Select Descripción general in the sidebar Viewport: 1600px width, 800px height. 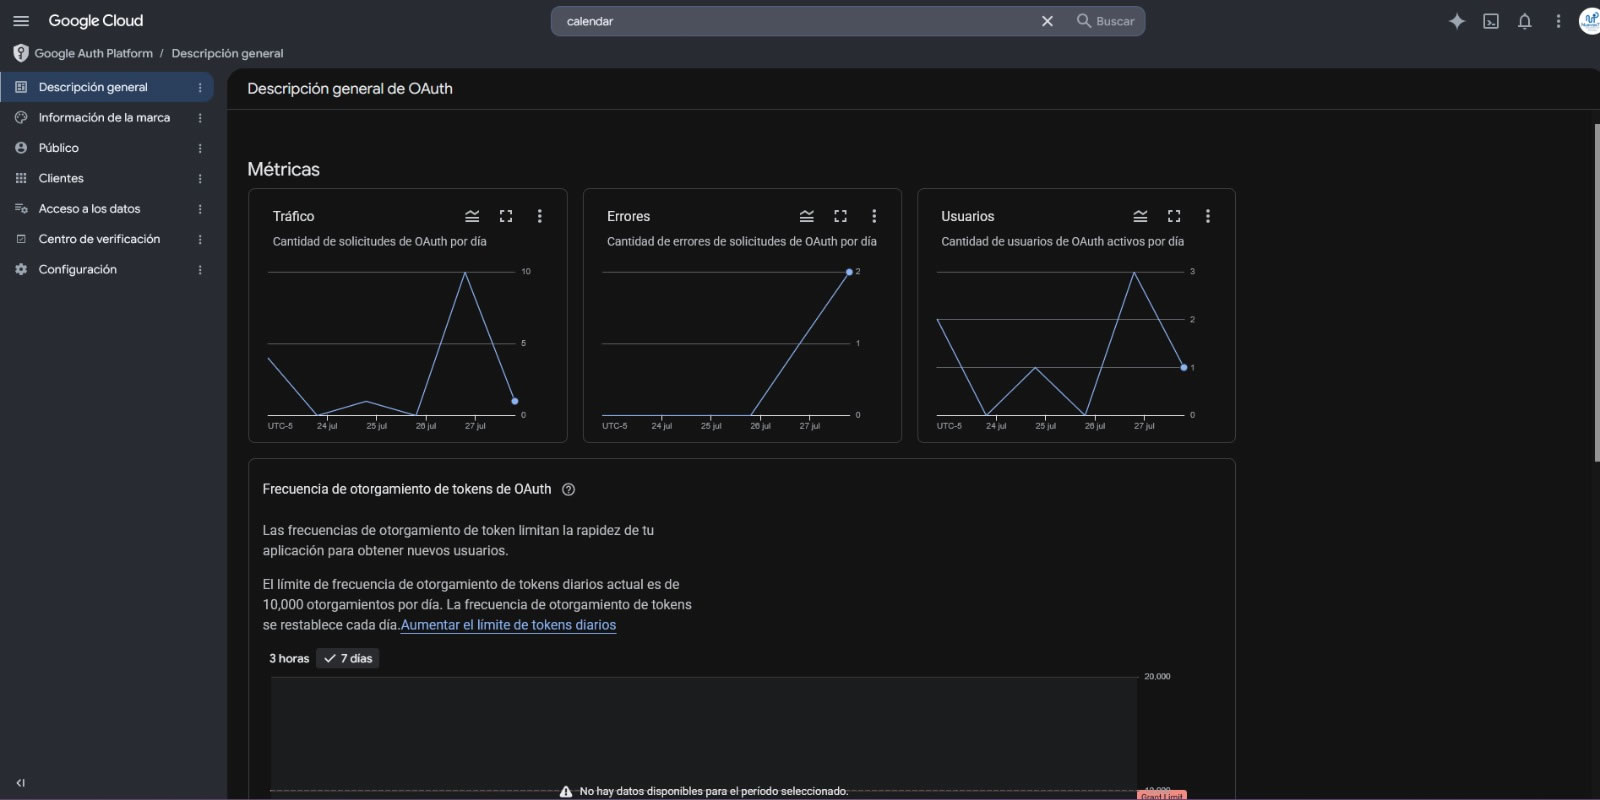107,87
